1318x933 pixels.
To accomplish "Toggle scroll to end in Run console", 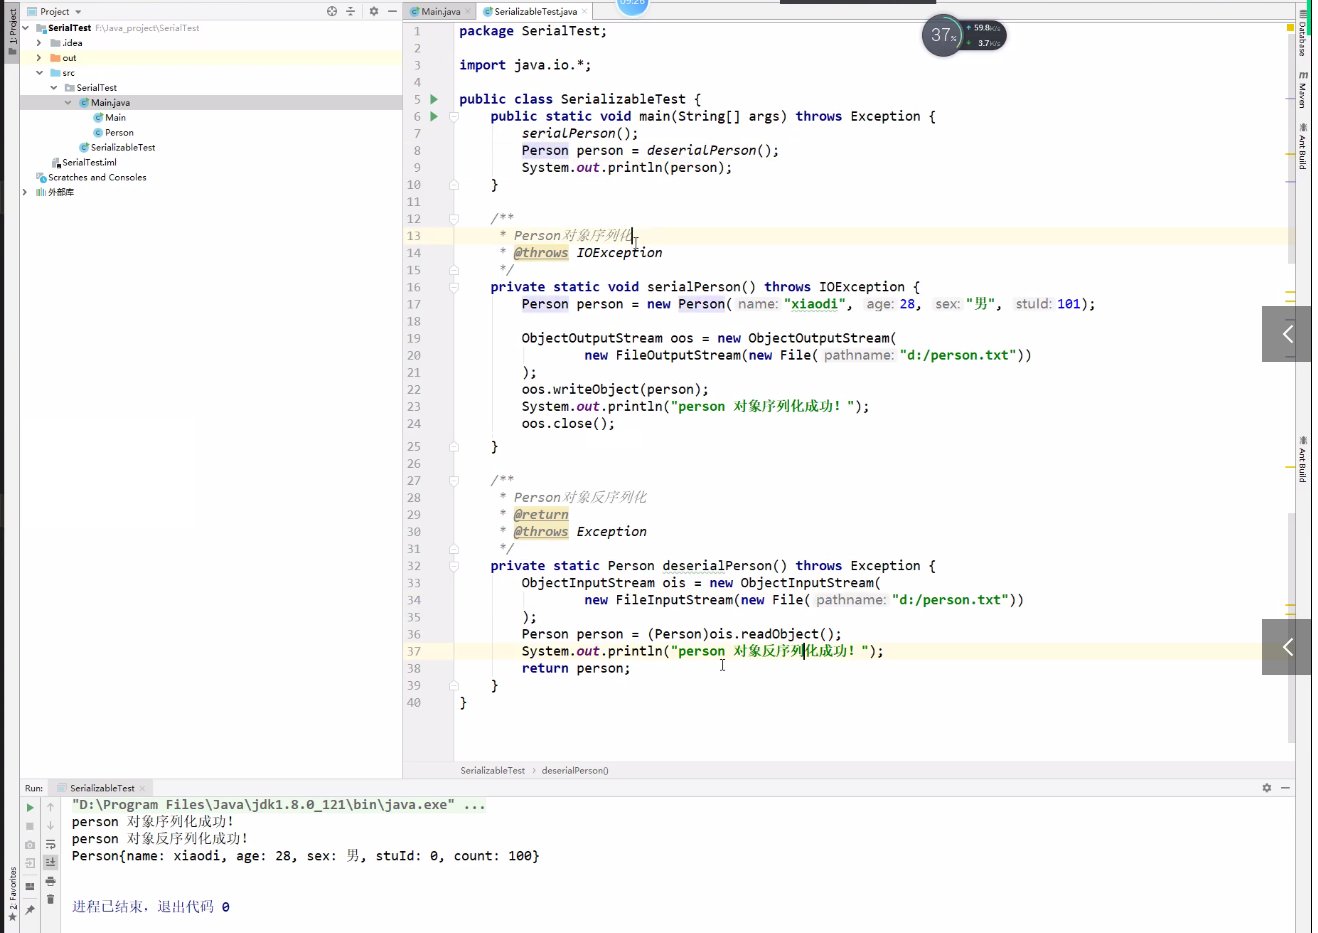I will point(50,862).
